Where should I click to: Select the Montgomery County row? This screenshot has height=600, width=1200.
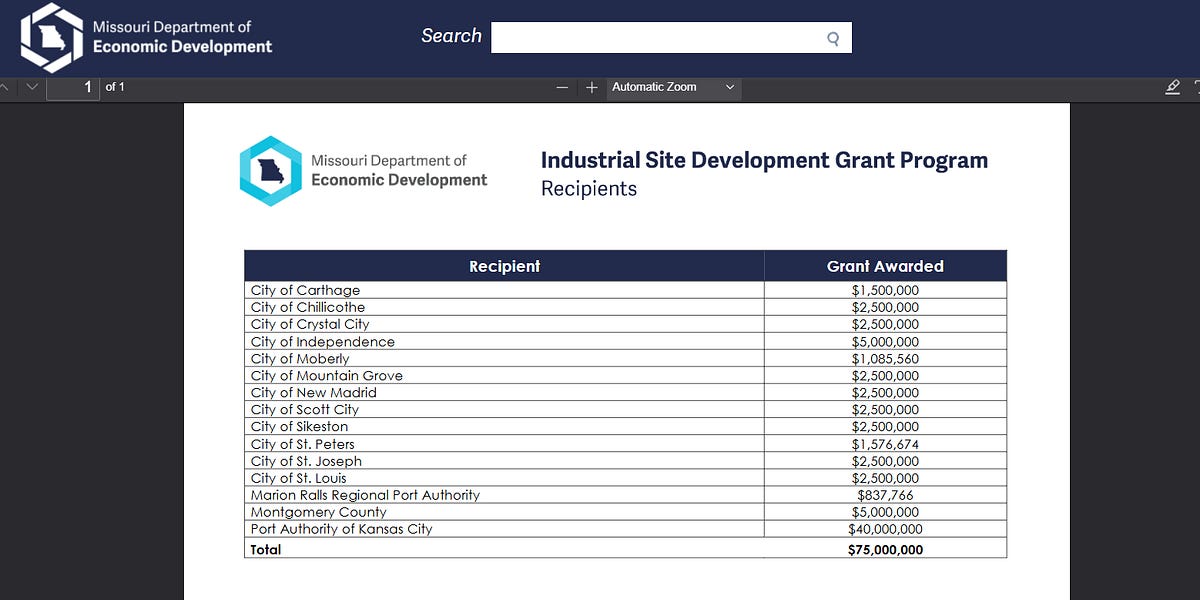625,512
